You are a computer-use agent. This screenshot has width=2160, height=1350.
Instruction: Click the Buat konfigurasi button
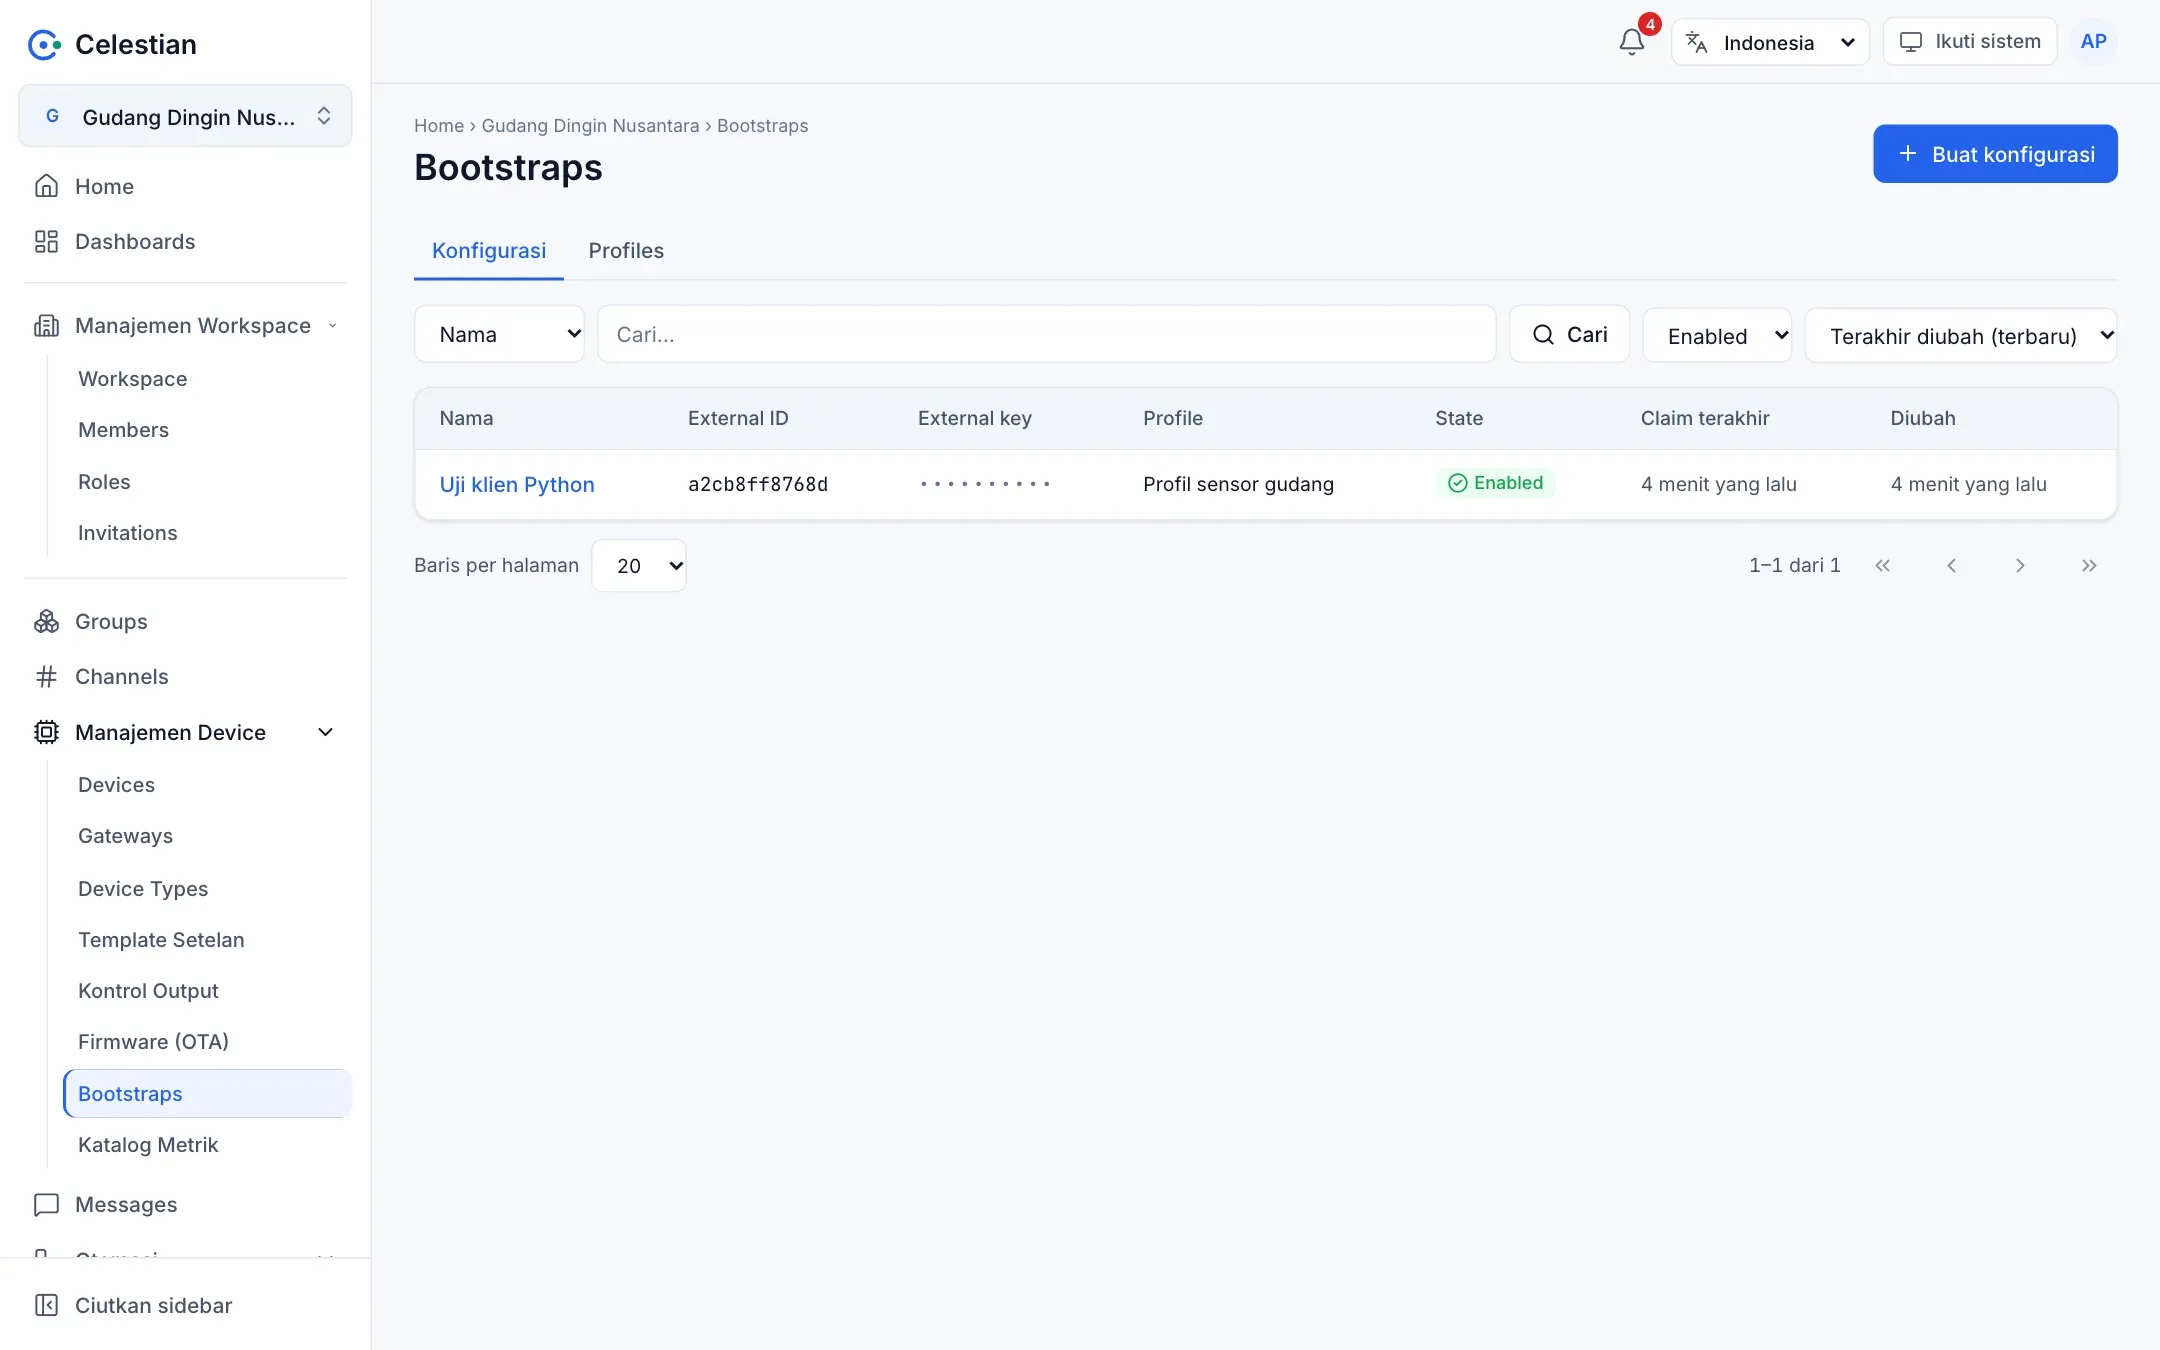pyautogui.click(x=1995, y=154)
